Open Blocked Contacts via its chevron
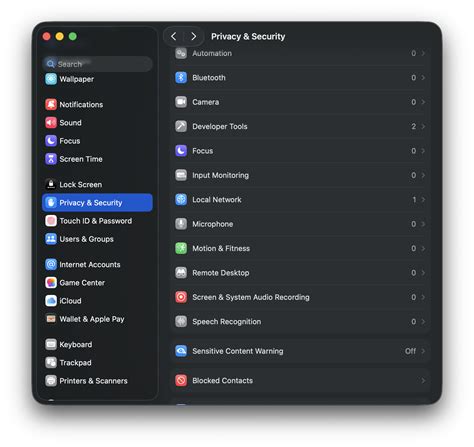 [x=423, y=380]
